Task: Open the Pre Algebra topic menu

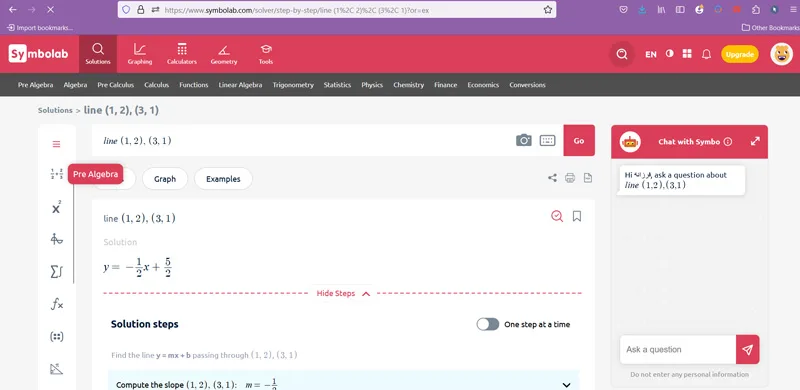Action: [35, 85]
